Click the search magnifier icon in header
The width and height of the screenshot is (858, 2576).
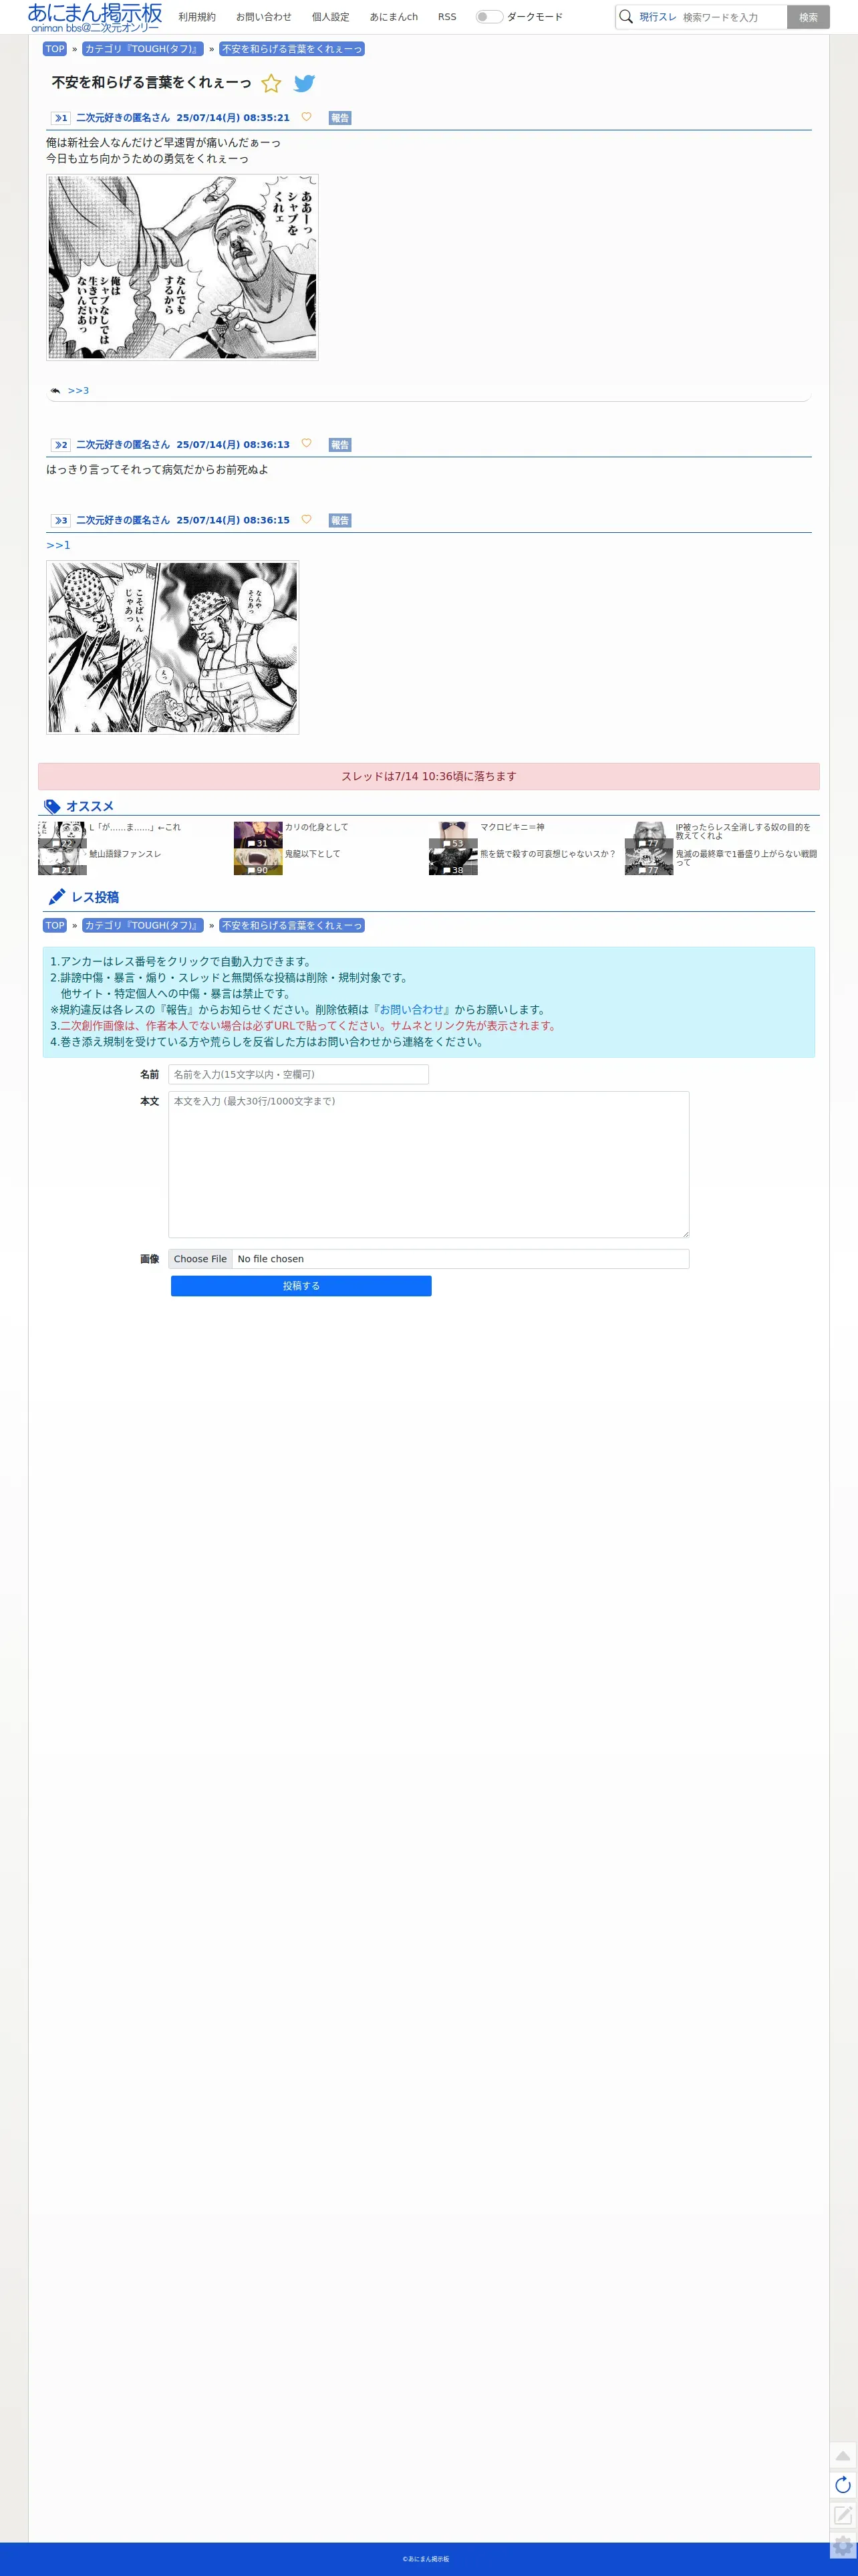pyautogui.click(x=626, y=17)
